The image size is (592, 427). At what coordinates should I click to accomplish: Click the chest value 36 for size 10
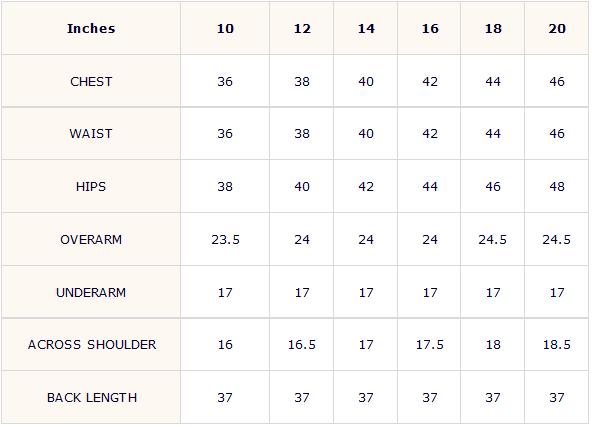225,81
